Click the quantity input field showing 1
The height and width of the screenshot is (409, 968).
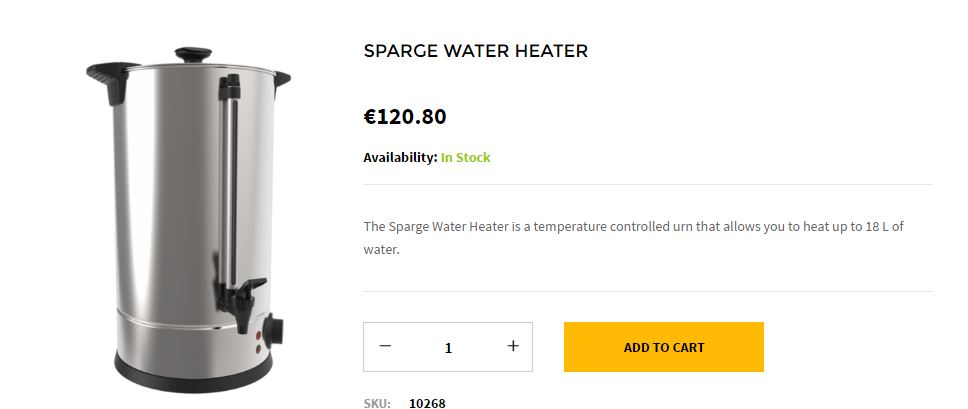[x=448, y=348]
